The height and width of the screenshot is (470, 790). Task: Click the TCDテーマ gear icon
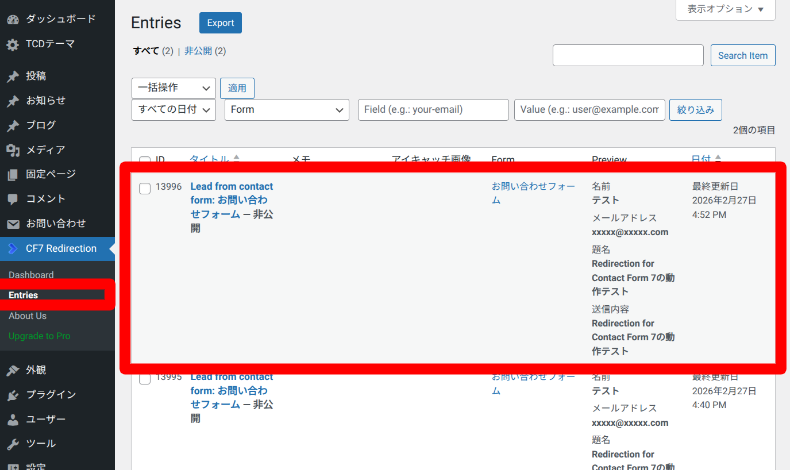coord(13,45)
